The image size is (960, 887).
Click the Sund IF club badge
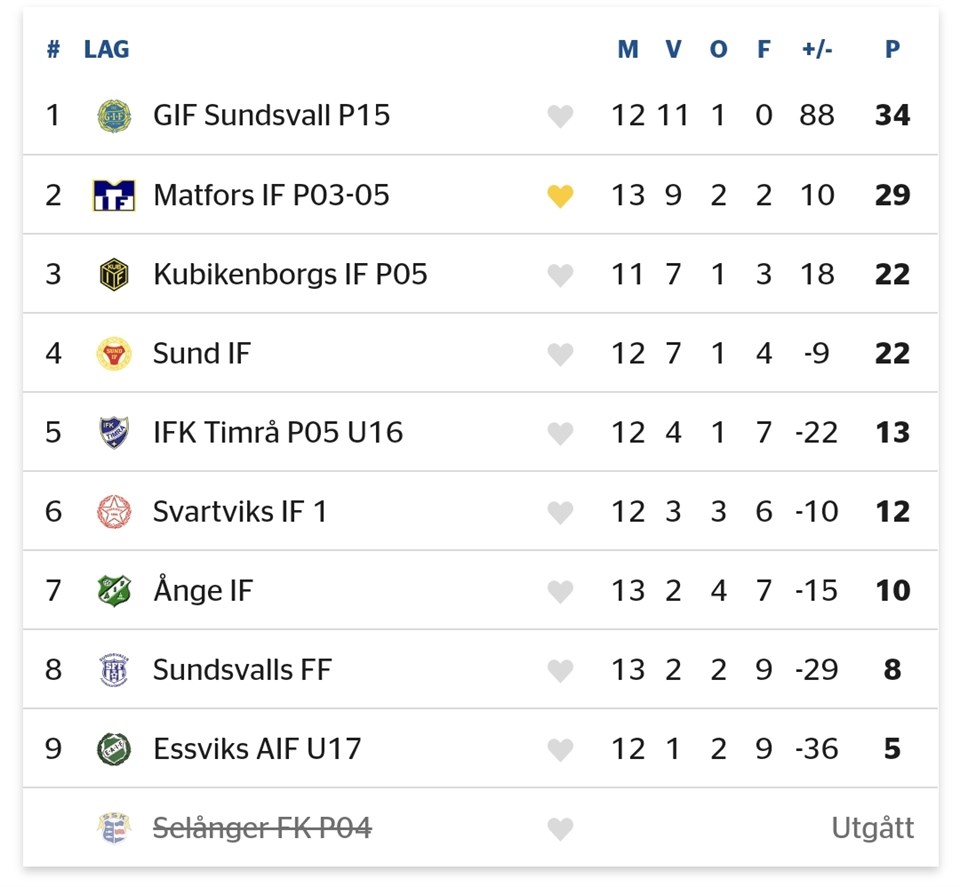click(x=113, y=353)
